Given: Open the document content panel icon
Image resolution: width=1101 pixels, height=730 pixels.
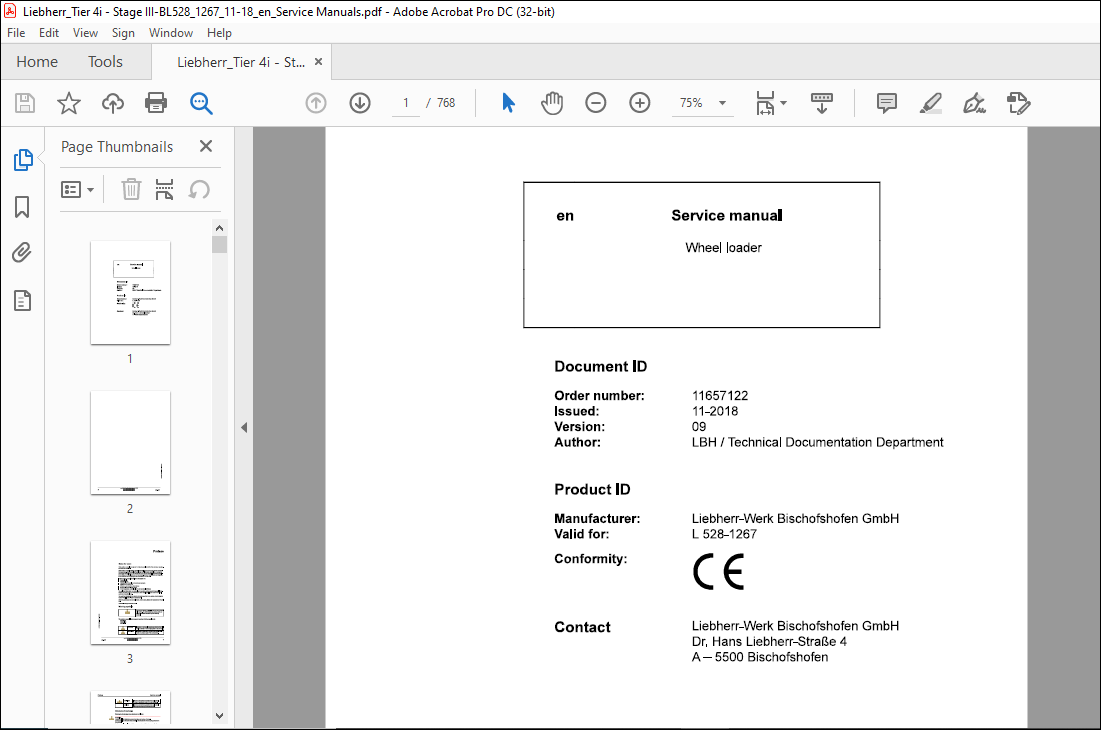Looking at the screenshot, I should tap(22, 301).
